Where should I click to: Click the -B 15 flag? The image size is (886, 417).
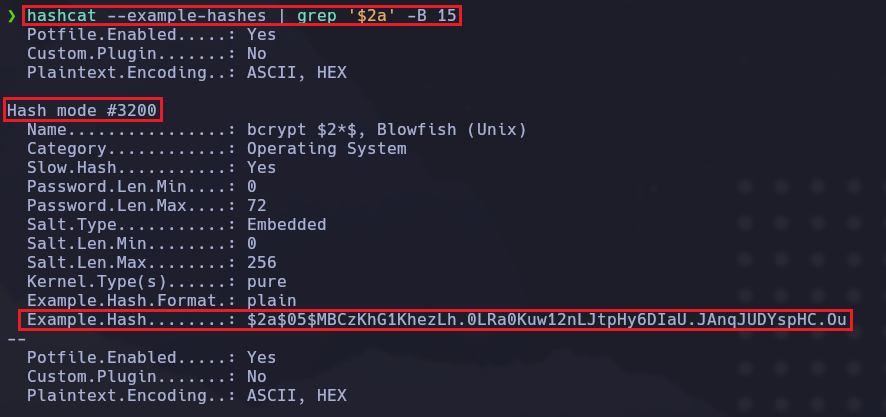pos(420,16)
